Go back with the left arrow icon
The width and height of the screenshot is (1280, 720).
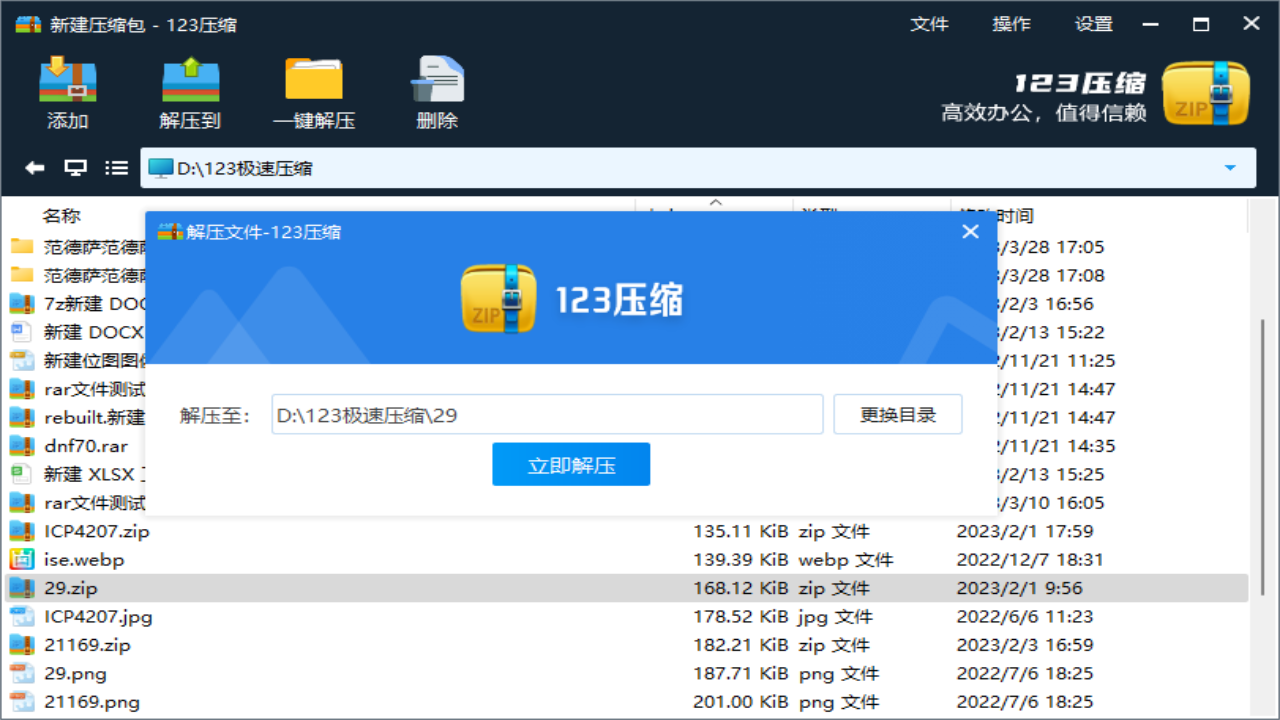(35, 168)
